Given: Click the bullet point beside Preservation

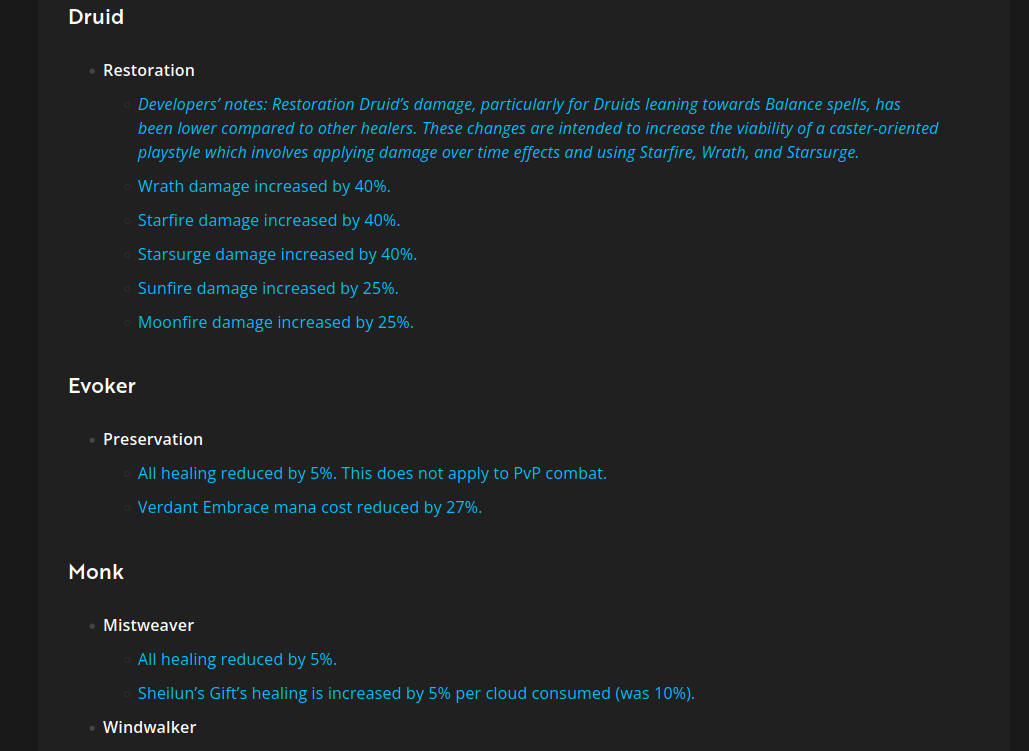Looking at the screenshot, I should coord(93,440).
